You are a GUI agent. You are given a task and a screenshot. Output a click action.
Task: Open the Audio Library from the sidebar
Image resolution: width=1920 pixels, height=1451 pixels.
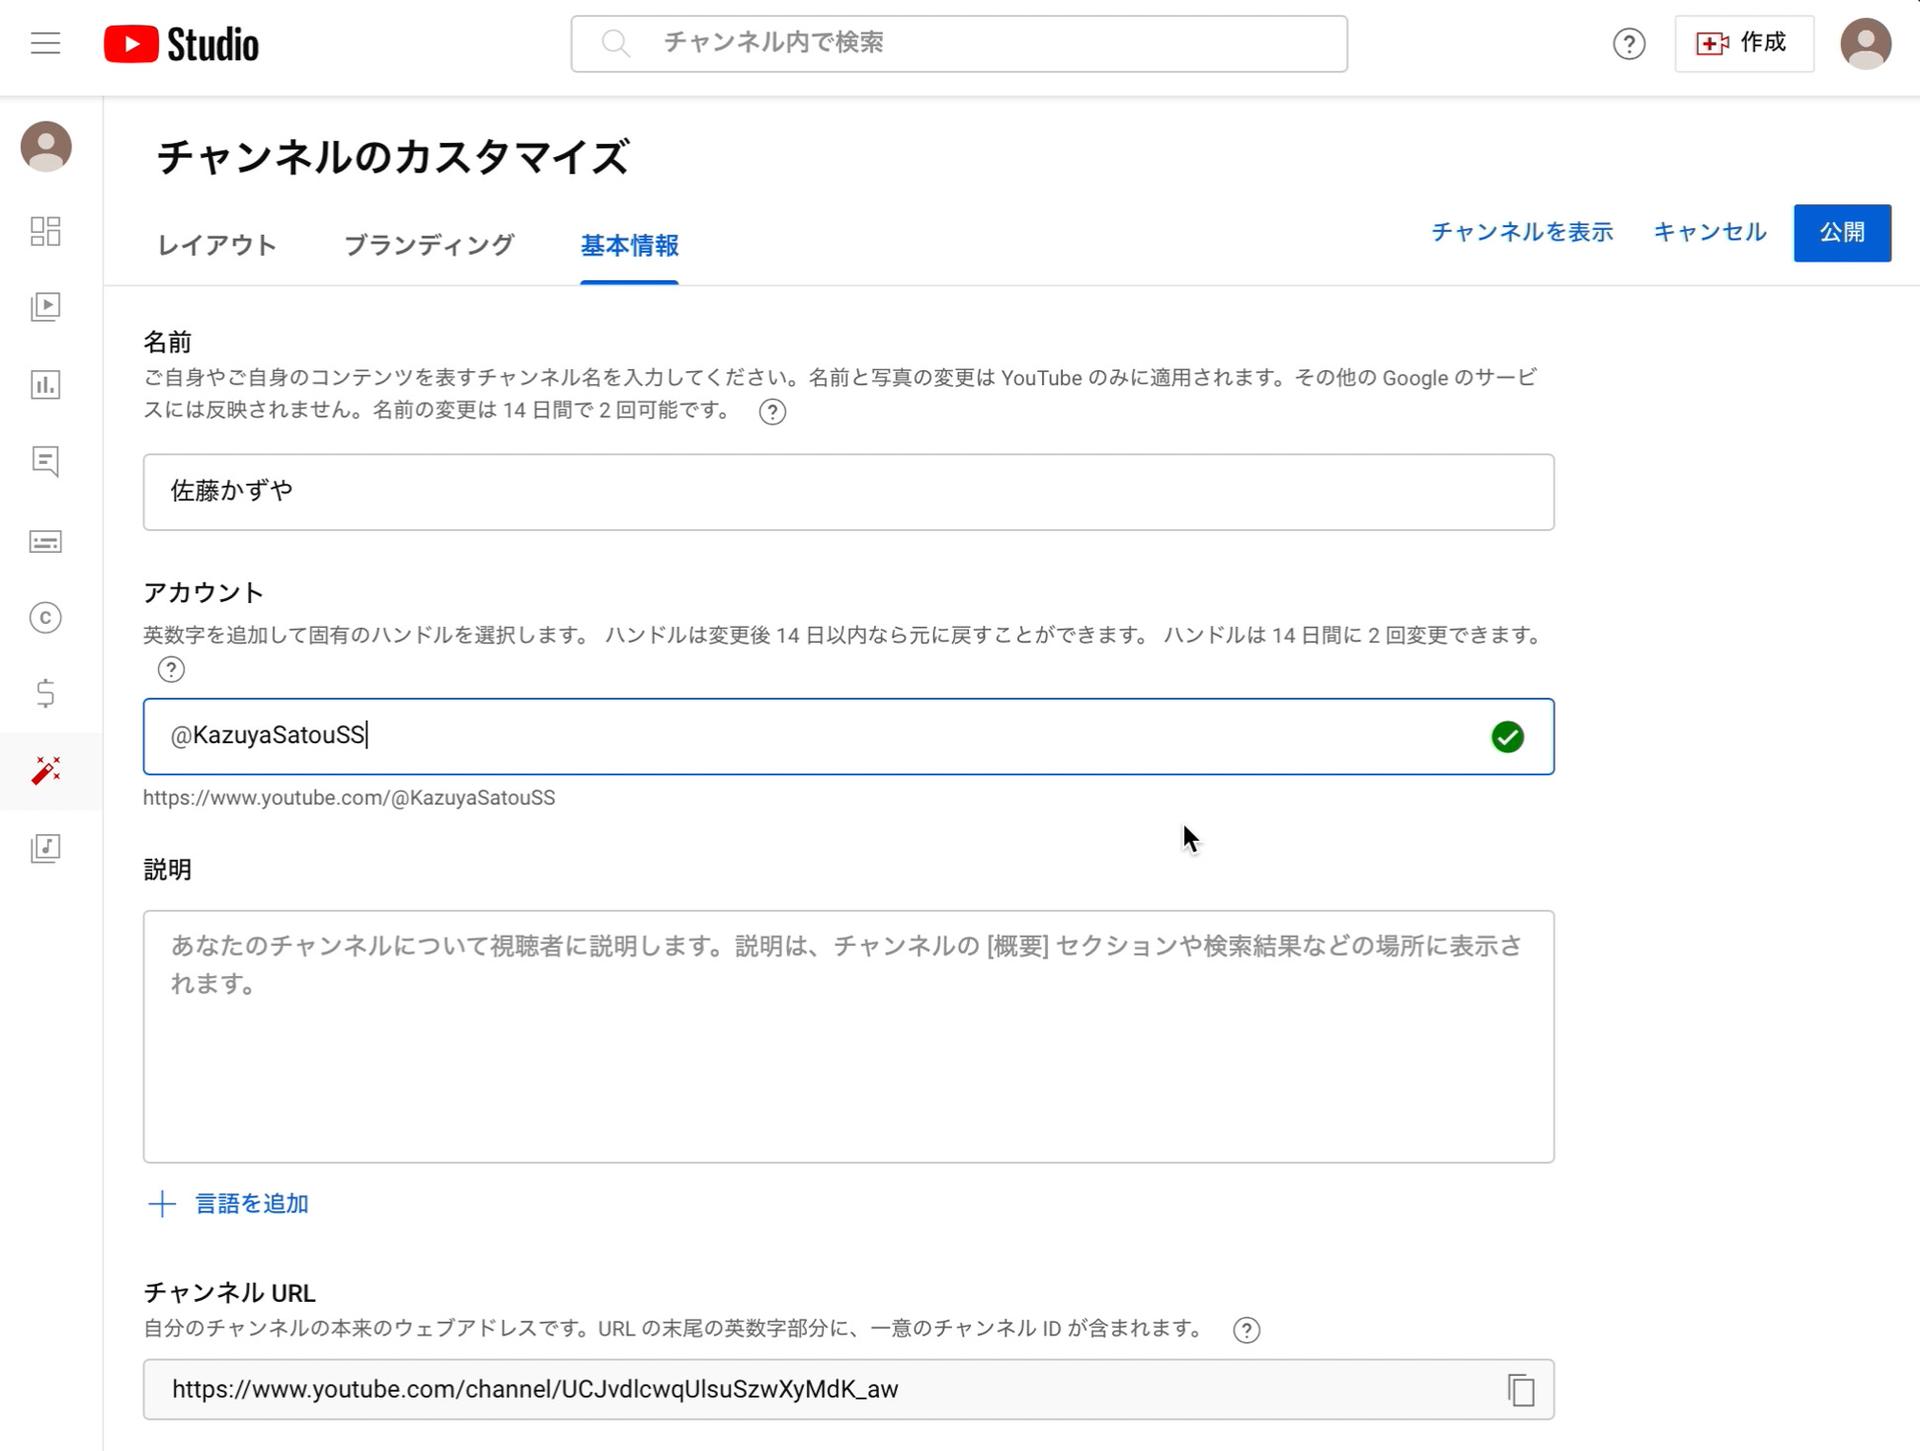(45, 848)
